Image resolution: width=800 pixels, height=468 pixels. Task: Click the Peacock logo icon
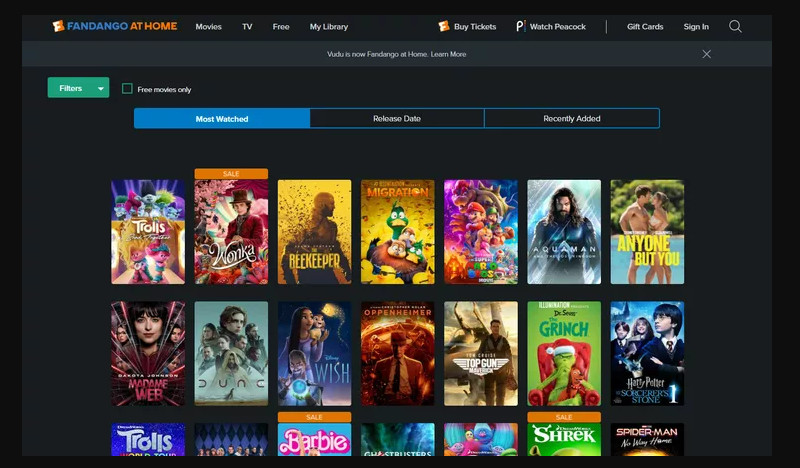click(x=520, y=26)
